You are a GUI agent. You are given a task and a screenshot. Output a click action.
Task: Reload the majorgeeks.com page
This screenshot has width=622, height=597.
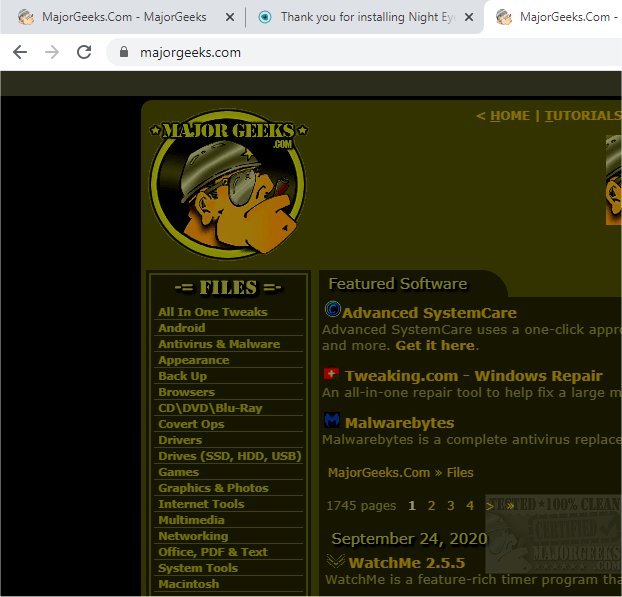point(84,52)
